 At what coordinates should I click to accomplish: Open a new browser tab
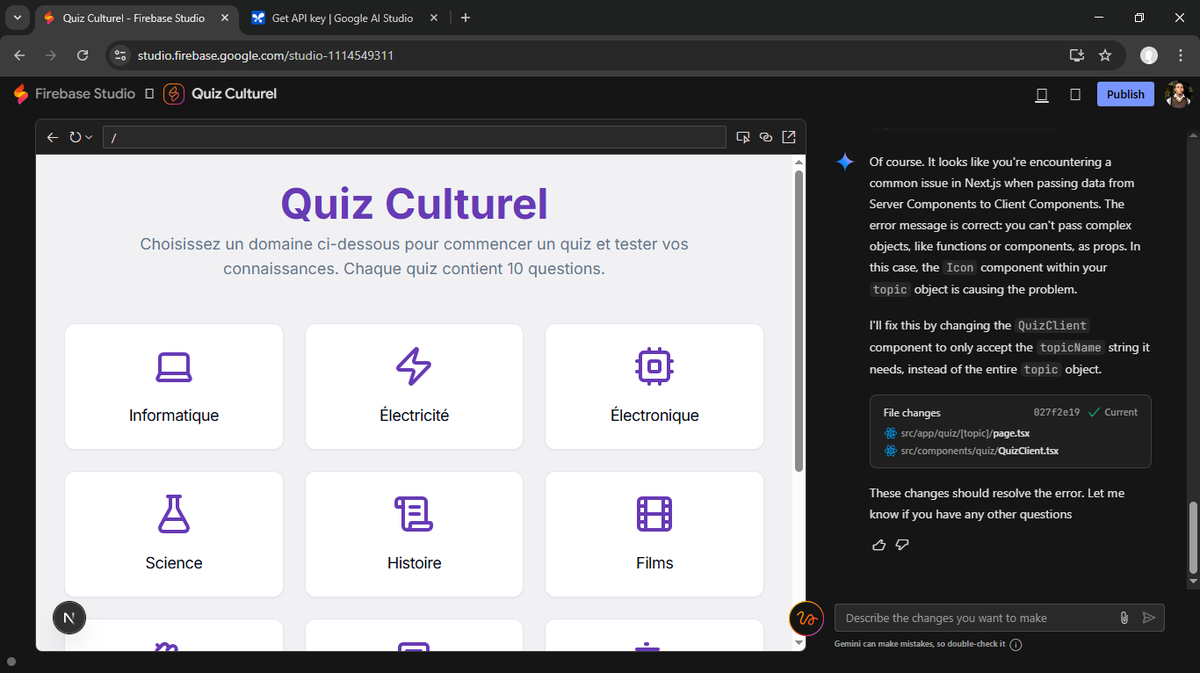[466, 18]
